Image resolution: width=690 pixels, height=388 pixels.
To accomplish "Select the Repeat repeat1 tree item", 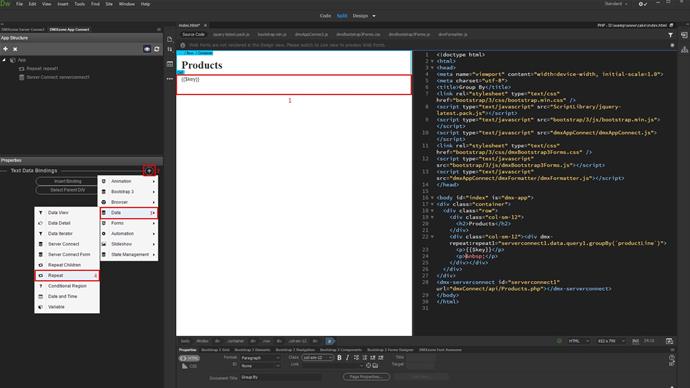I will pyautogui.click(x=38, y=69).
